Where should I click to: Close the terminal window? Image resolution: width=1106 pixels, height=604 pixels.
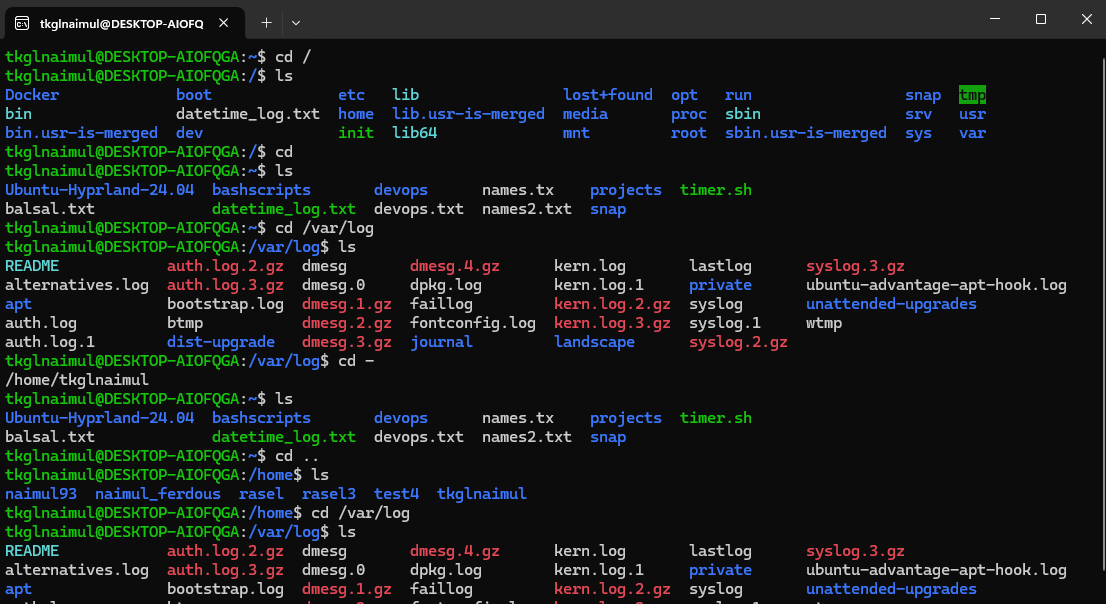1086,20
